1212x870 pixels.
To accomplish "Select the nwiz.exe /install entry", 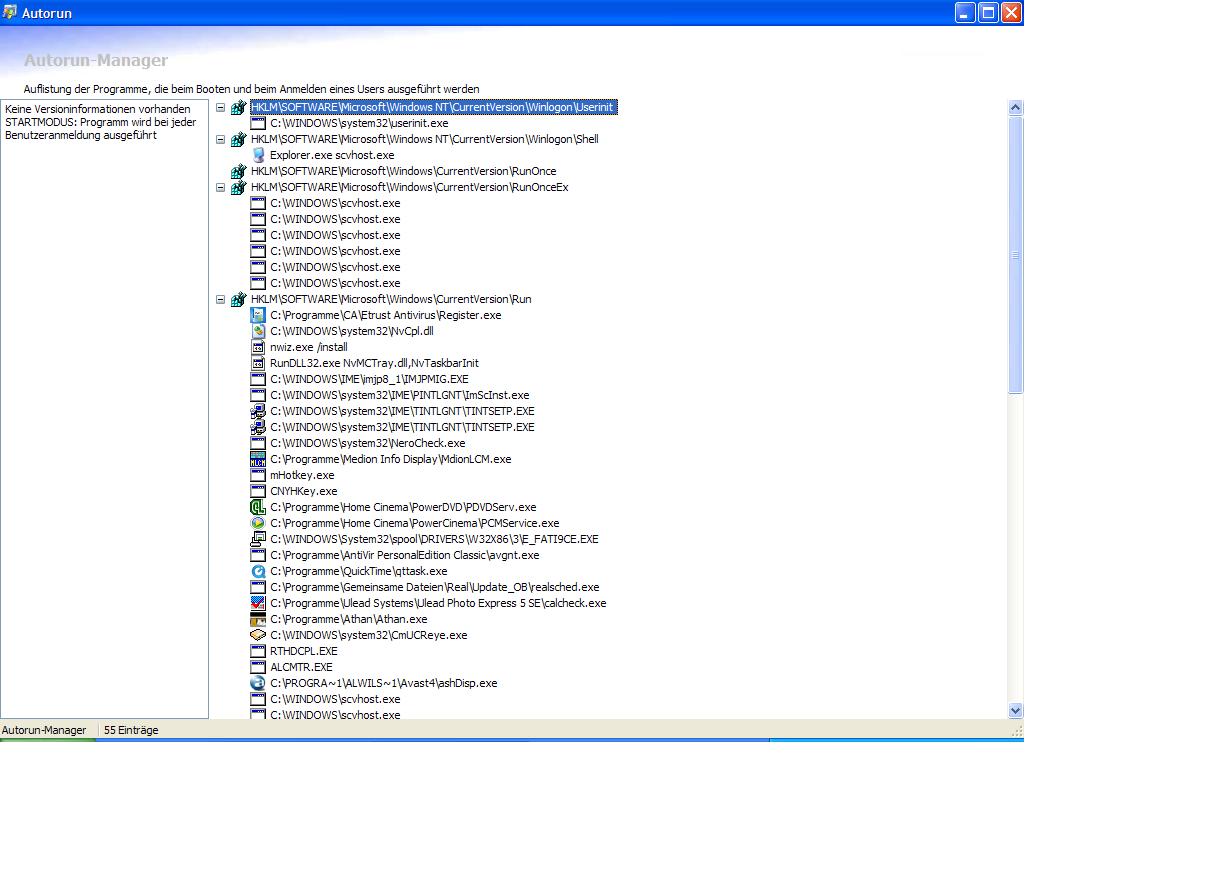I will (308, 347).
